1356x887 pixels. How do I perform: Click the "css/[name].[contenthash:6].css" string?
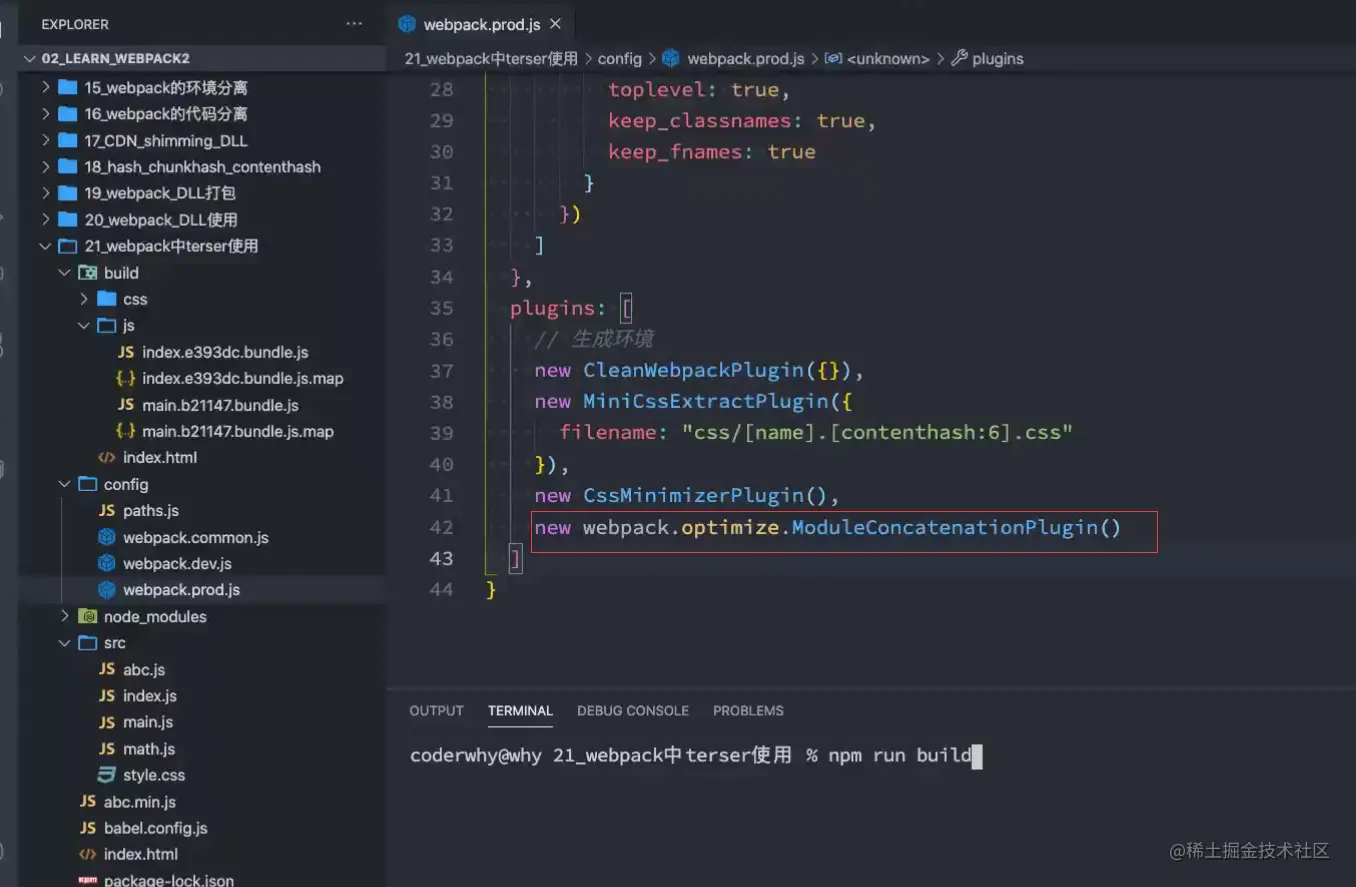[877, 433]
